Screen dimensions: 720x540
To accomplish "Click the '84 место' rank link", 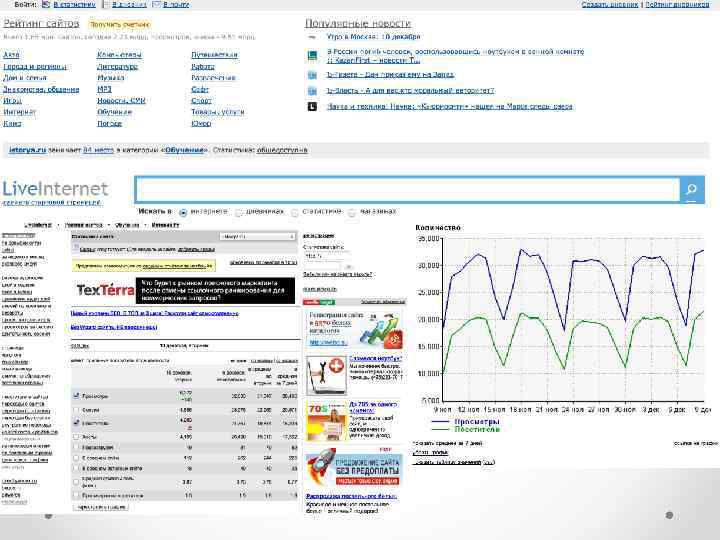I will point(98,150).
